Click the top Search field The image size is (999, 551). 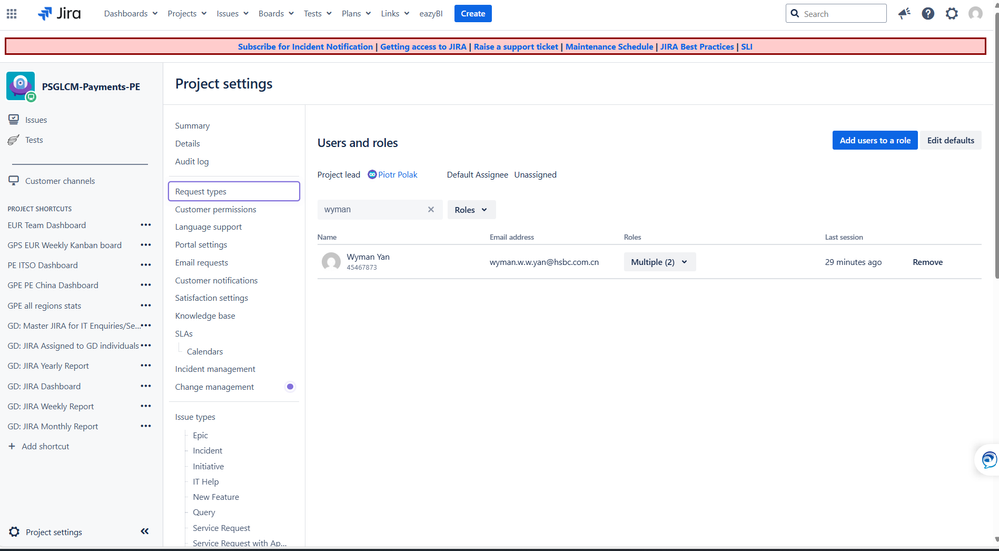pyautogui.click(x=836, y=13)
